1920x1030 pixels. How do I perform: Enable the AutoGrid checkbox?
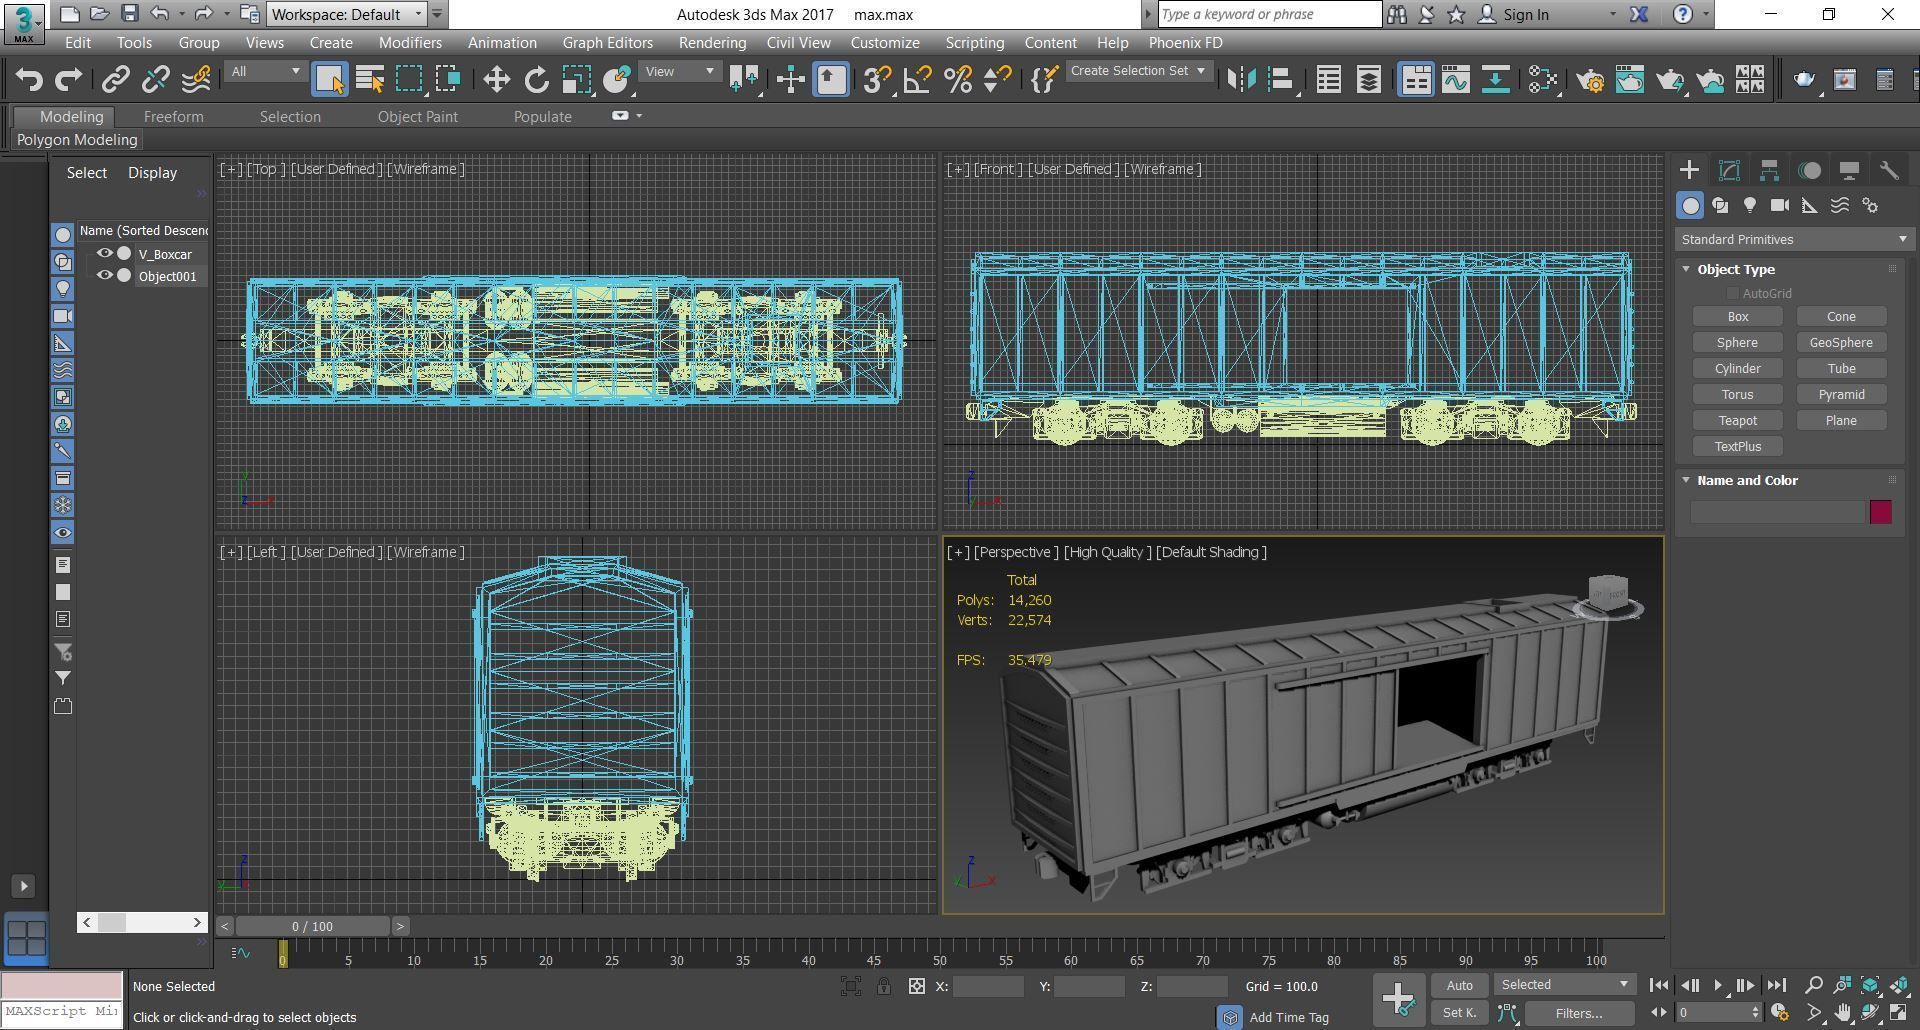click(1733, 293)
